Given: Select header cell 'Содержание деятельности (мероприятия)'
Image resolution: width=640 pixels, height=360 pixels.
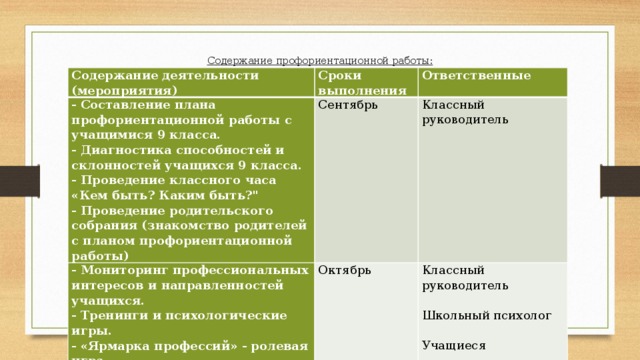Looking at the screenshot, I should click(191, 82).
